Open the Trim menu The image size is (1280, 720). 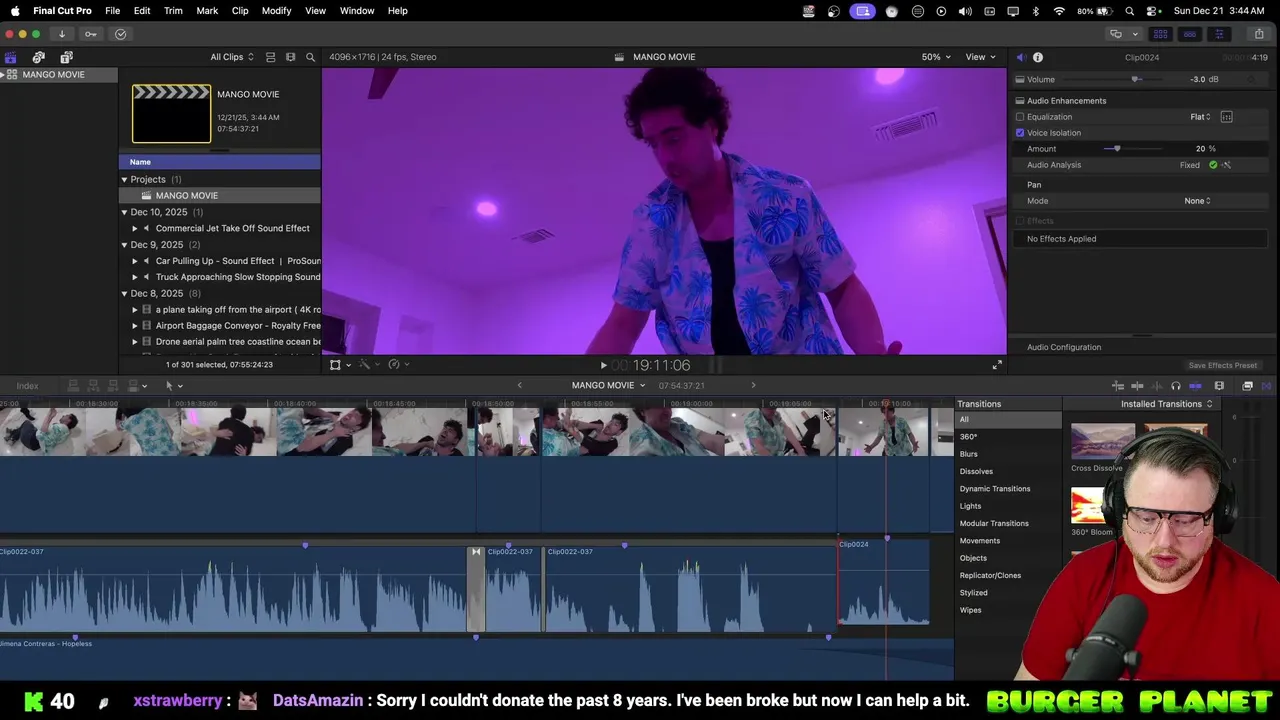click(x=173, y=11)
